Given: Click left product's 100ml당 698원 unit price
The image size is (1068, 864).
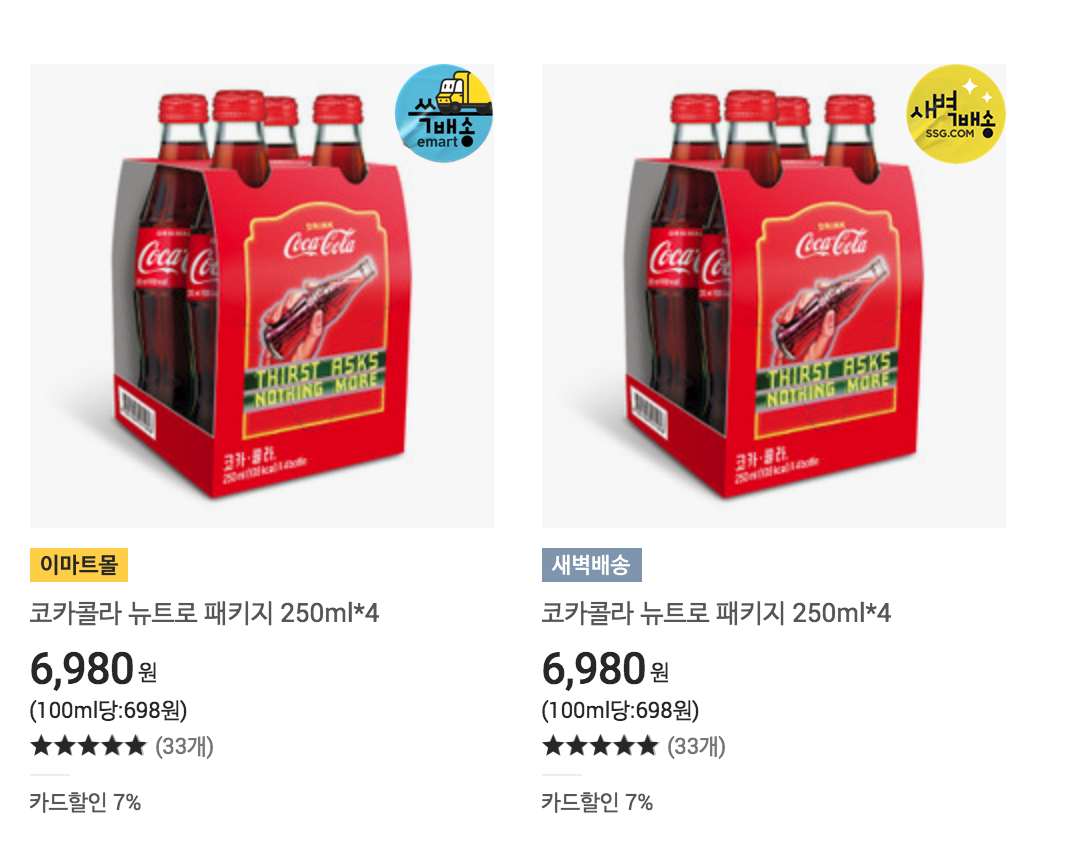Looking at the screenshot, I should click(x=108, y=711).
